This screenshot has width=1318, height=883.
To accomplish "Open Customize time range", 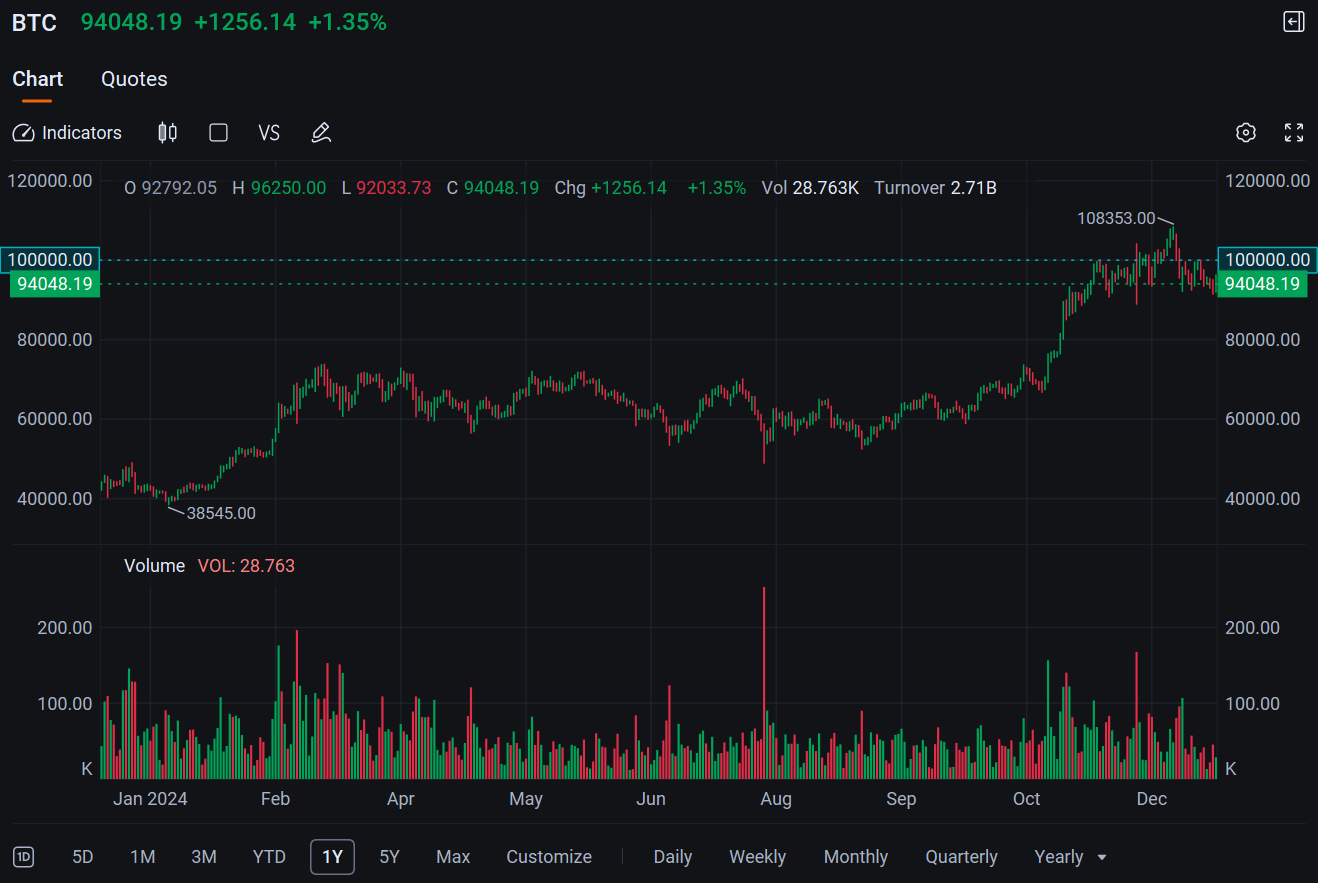I will click(549, 857).
